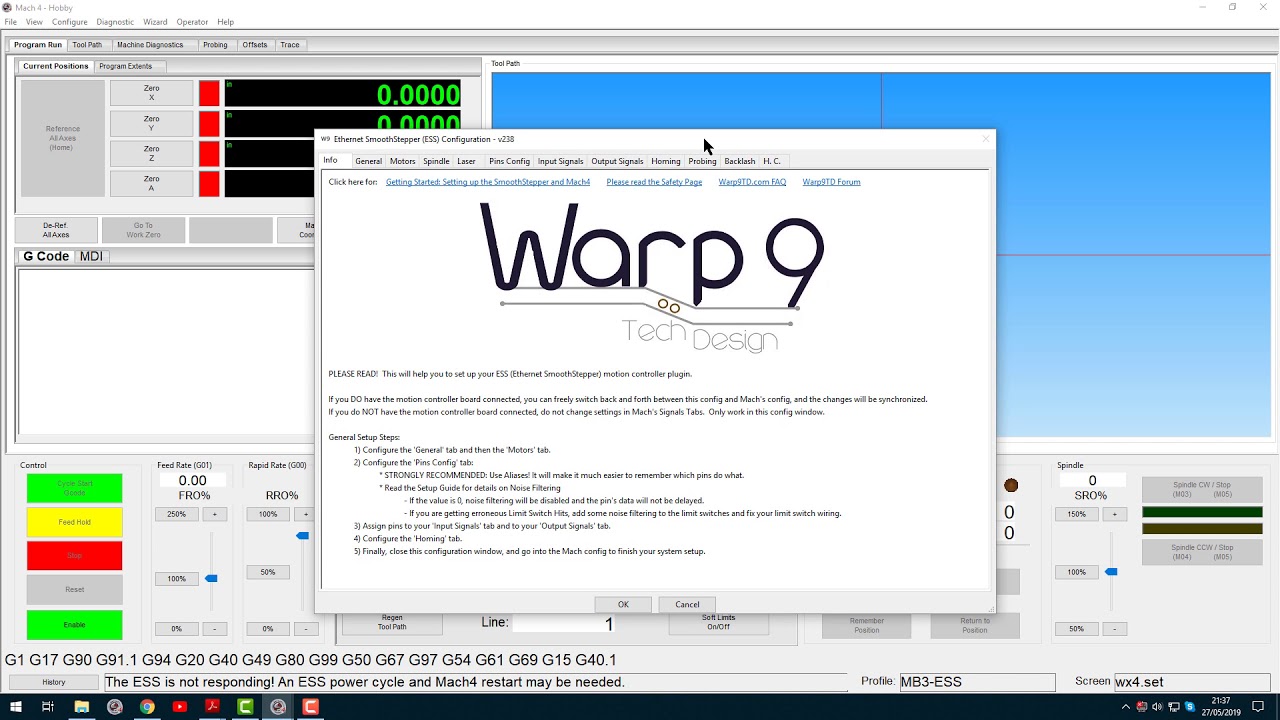
Task: Confirm ESS configuration with OK
Action: (623, 604)
